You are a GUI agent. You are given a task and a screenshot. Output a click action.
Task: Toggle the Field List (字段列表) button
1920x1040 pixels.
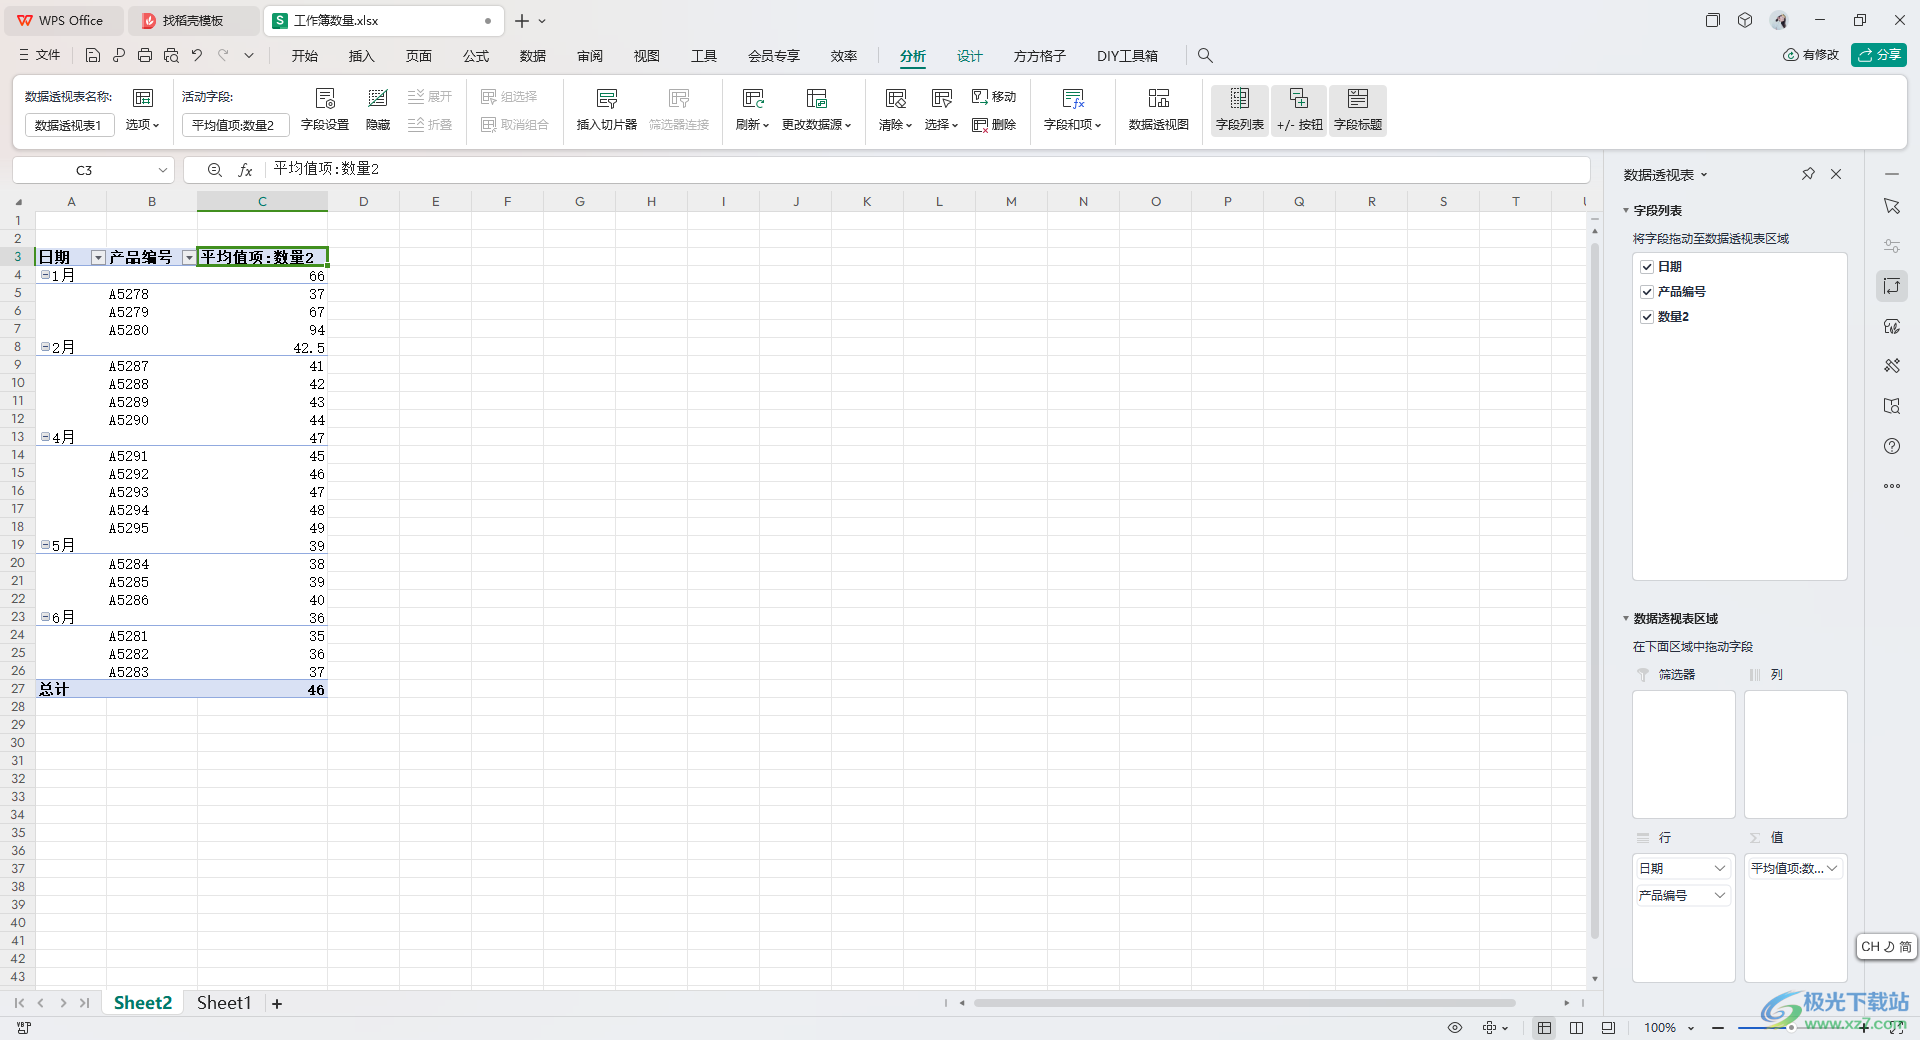(1240, 110)
